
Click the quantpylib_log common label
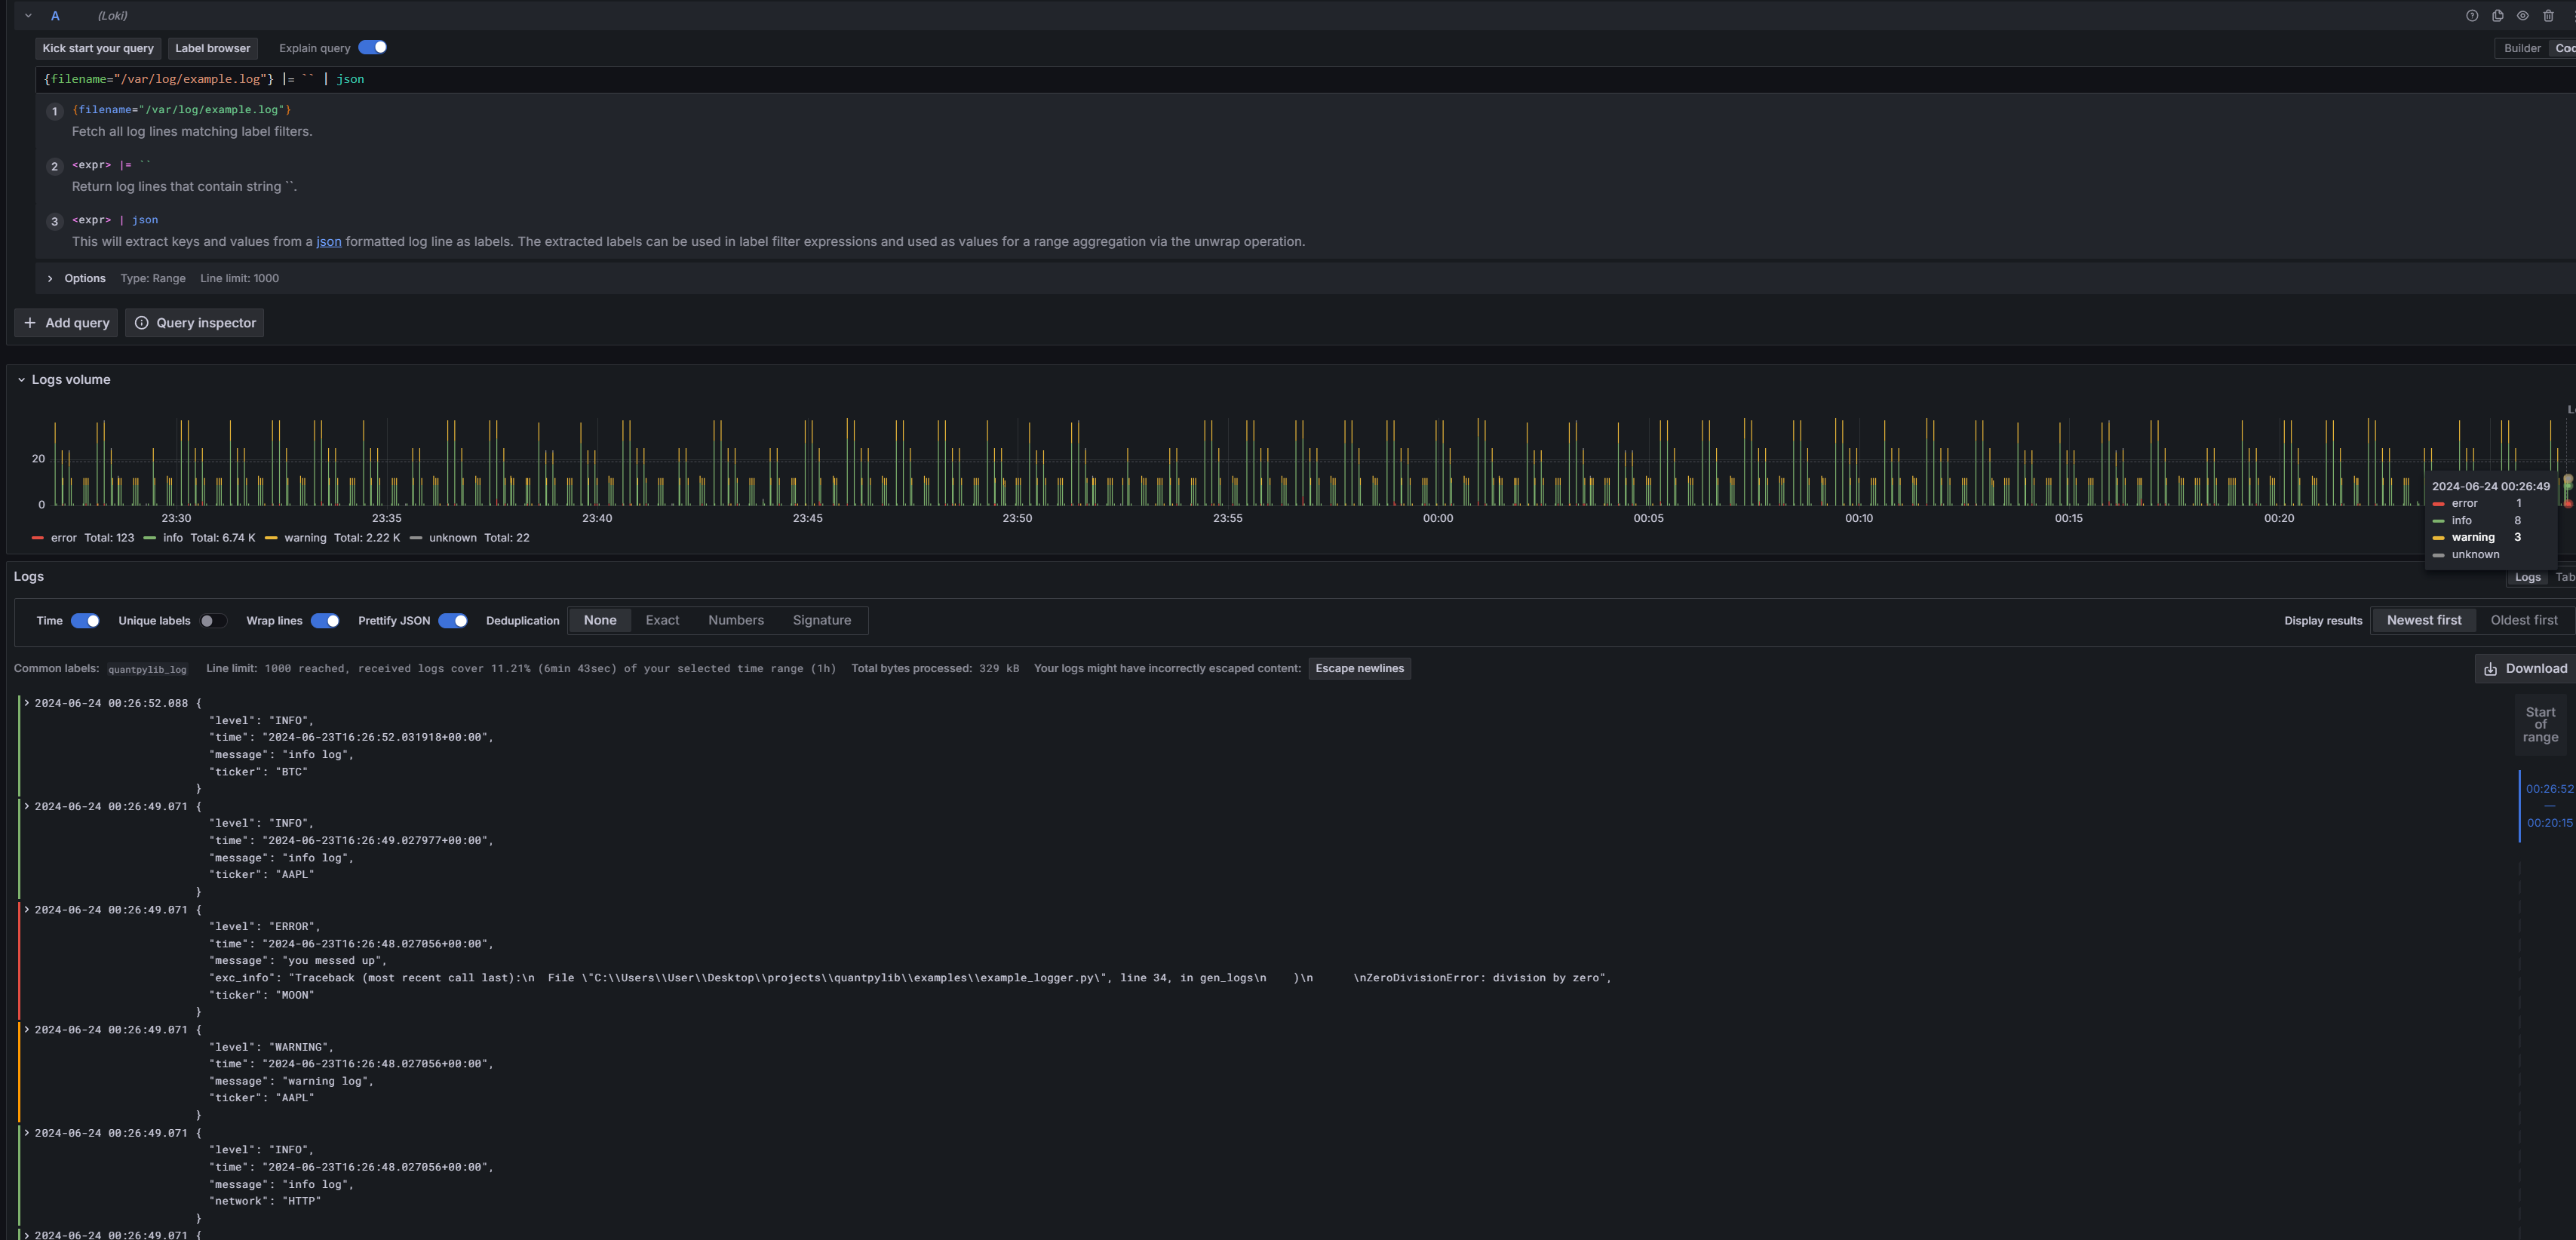(x=147, y=670)
